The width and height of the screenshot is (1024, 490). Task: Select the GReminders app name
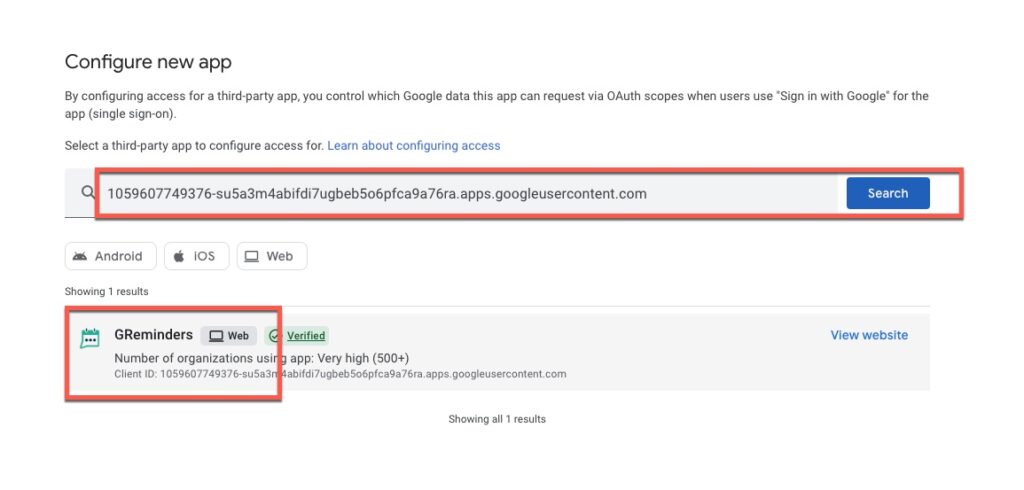[x=153, y=335]
